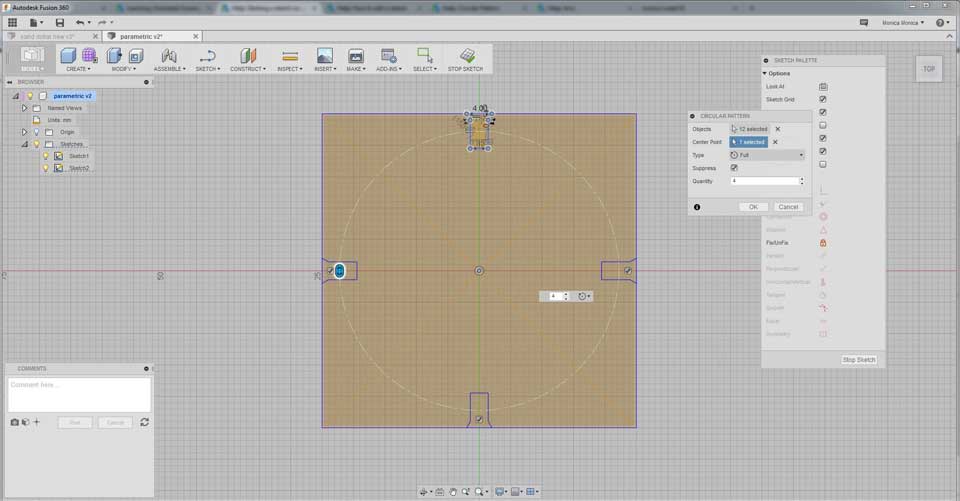Click the Comment here text box

click(x=79, y=394)
